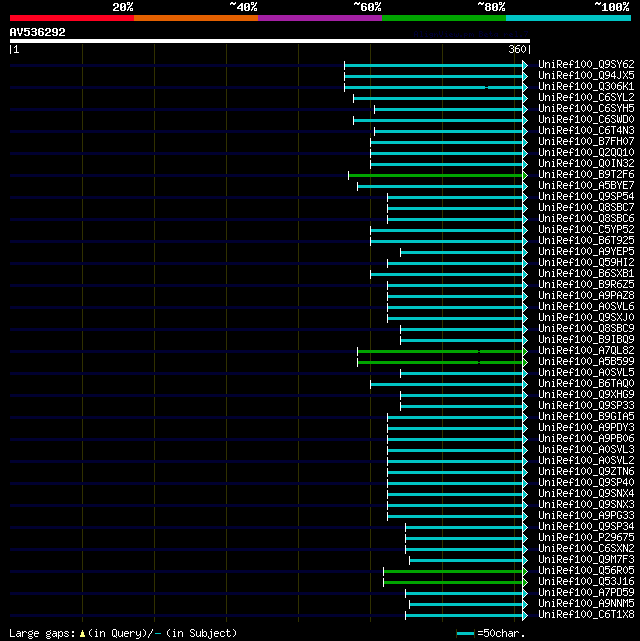The image size is (640, 641).
Task: Click the UniRef100_Q9SP40 label
Action: (x=586, y=483)
